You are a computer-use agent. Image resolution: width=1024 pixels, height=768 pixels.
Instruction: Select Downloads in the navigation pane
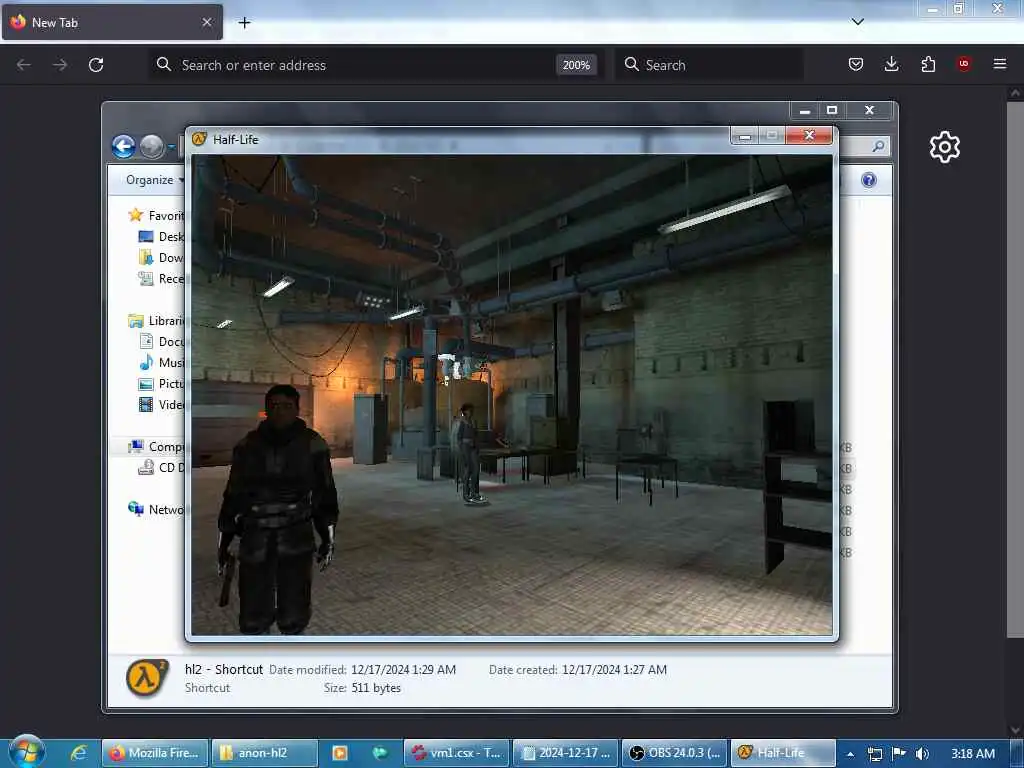[x=163, y=257]
